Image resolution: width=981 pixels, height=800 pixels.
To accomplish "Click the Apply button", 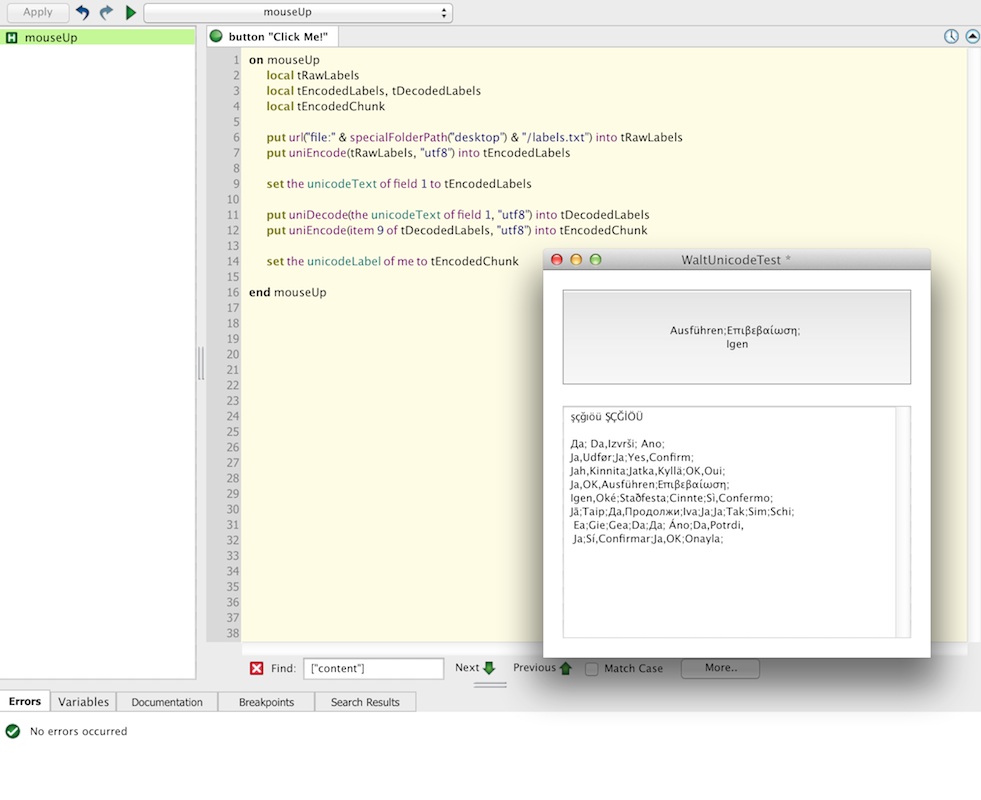I will tap(37, 13).
